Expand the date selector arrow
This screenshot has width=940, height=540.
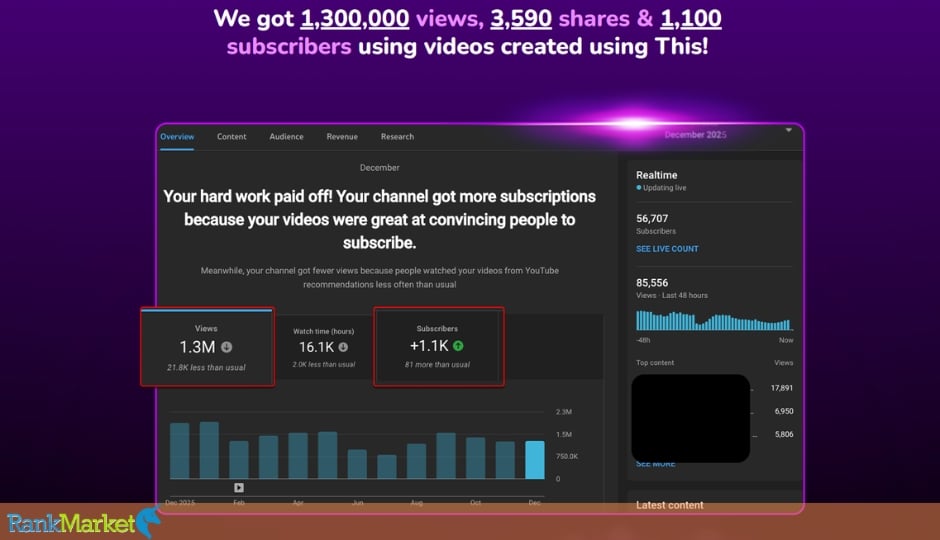(x=789, y=130)
